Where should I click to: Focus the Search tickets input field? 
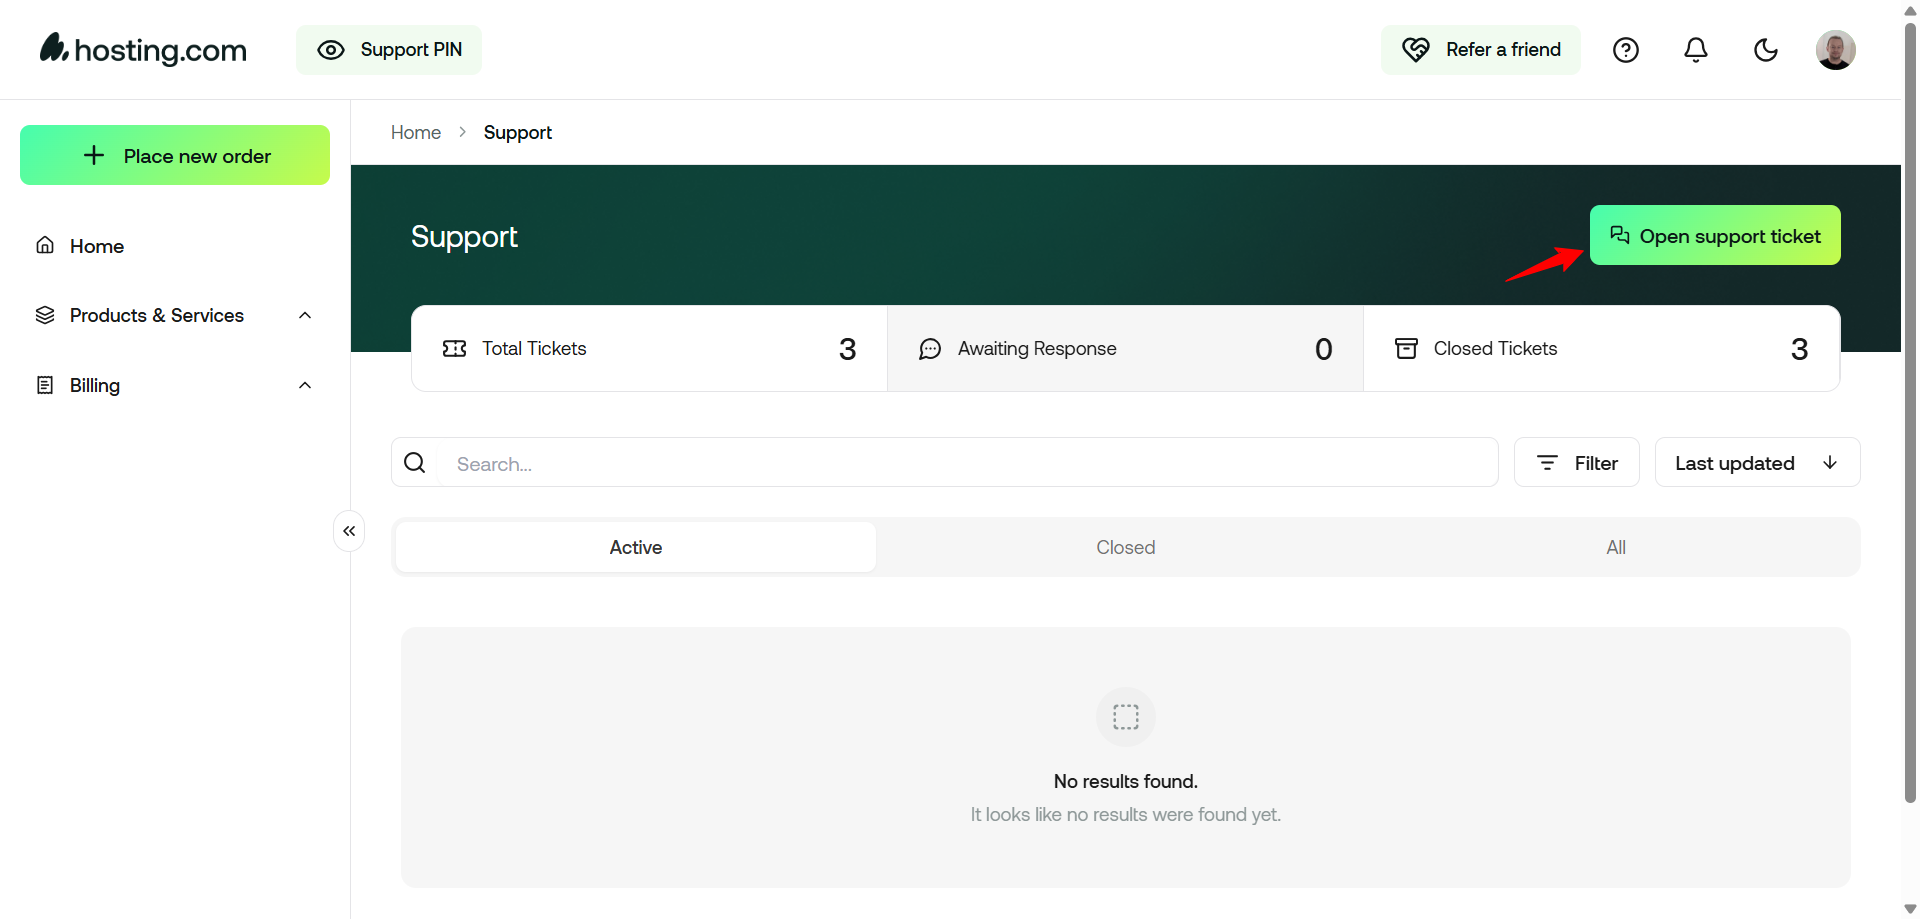tap(945, 462)
